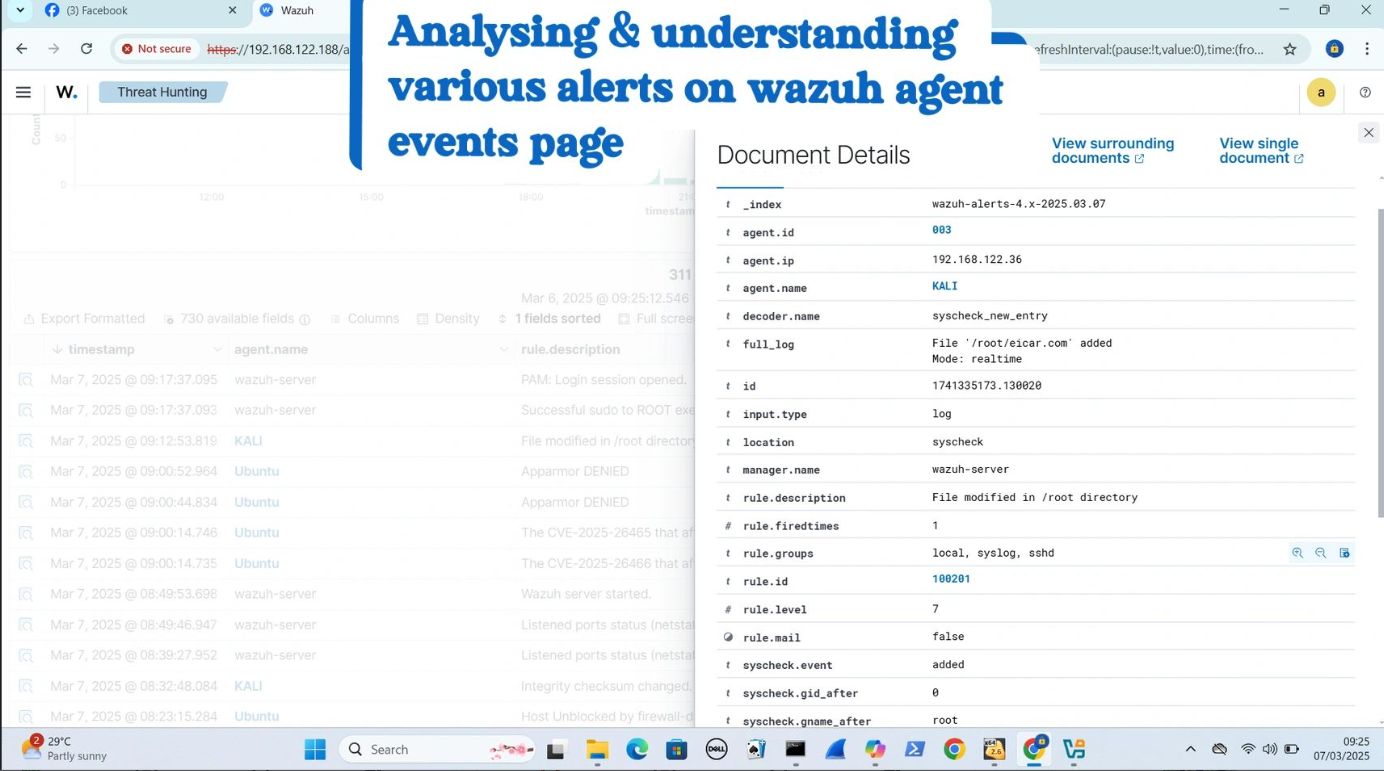Filter for rule.groups value with plus magnifier

point(1297,553)
